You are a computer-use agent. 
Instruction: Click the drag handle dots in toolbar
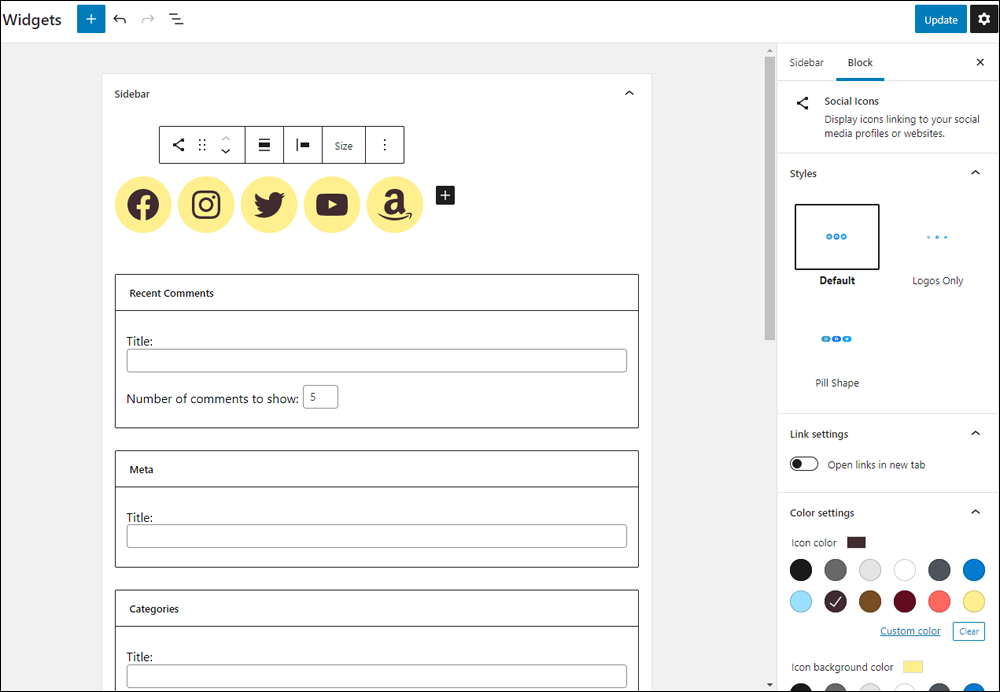202,145
